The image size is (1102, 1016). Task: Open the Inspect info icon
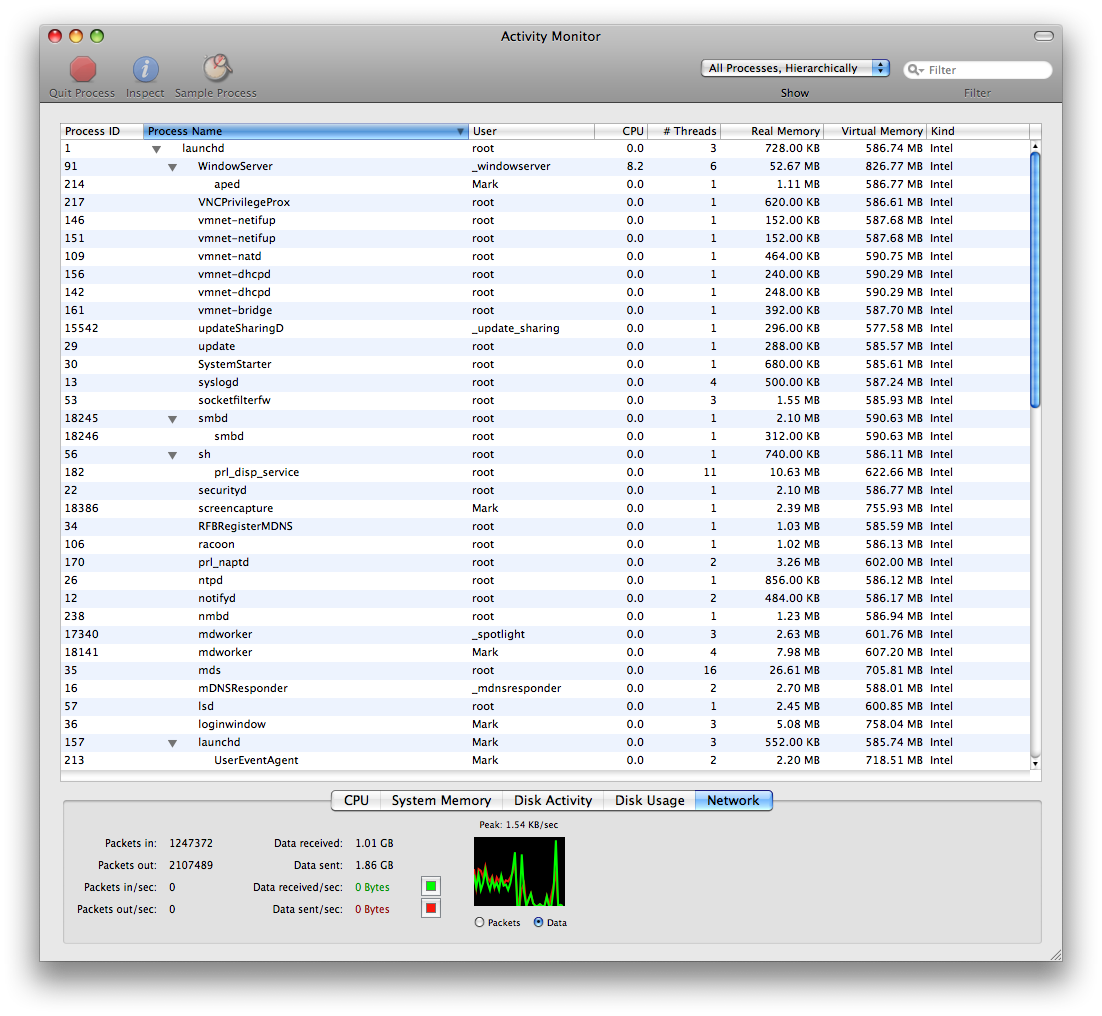[145, 70]
